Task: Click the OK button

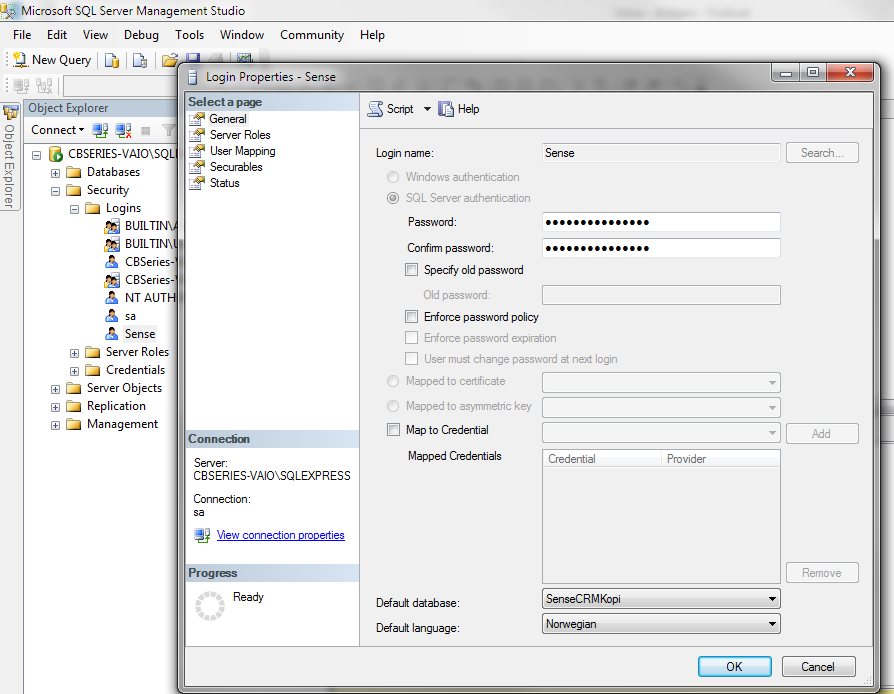Action: pos(734,667)
